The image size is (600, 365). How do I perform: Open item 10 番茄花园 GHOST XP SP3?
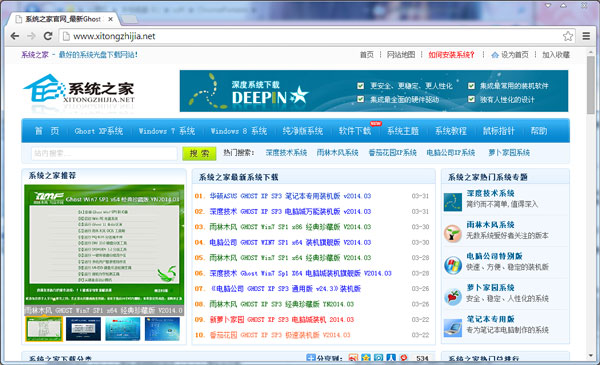pyautogui.click(x=280, y=335)
